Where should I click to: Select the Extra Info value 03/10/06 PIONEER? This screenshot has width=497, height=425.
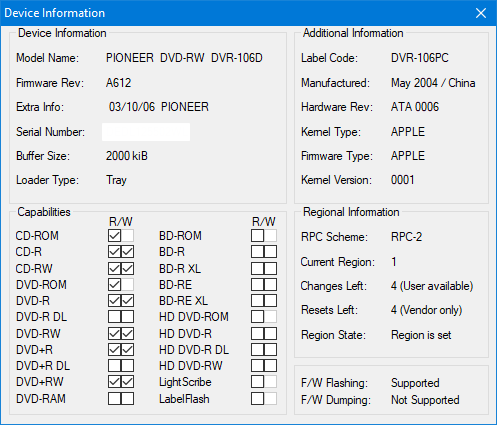tap(159, 107)
